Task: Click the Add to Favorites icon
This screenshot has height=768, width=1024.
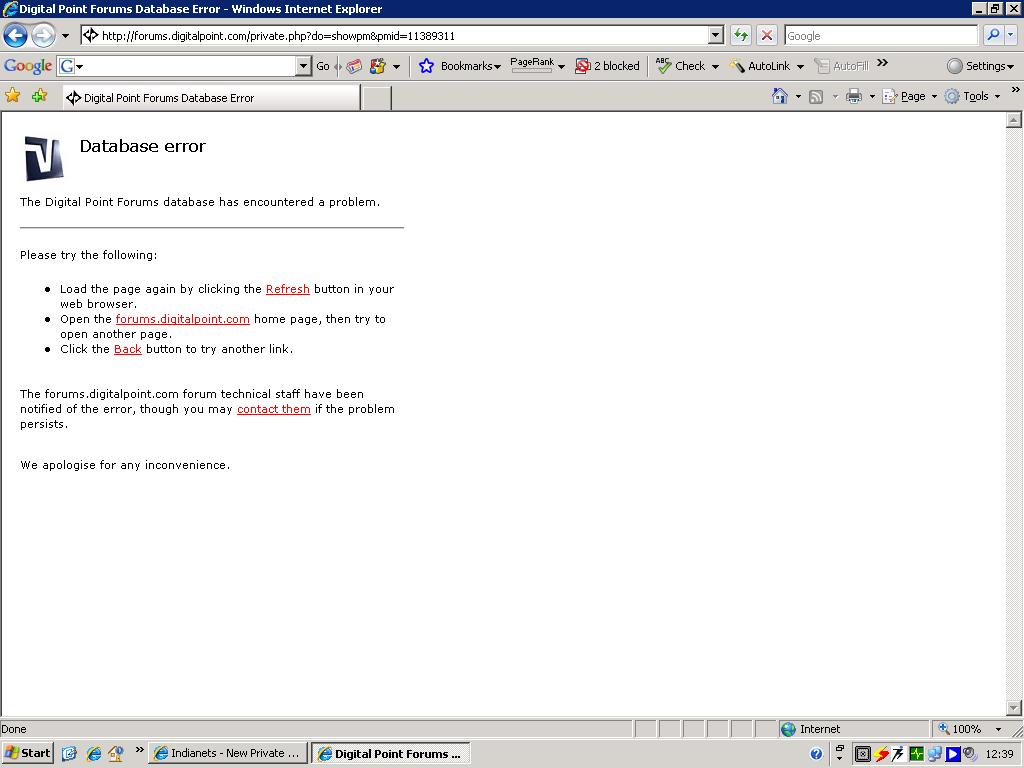Action: point(40,96)
